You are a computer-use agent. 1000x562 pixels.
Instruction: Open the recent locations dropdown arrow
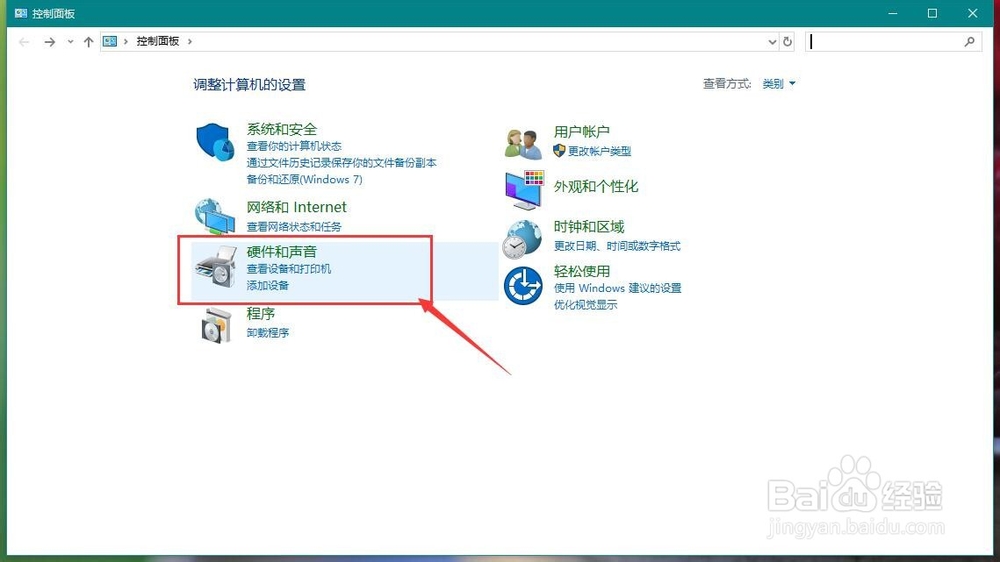pyautogui.click(x=70, y=42)
